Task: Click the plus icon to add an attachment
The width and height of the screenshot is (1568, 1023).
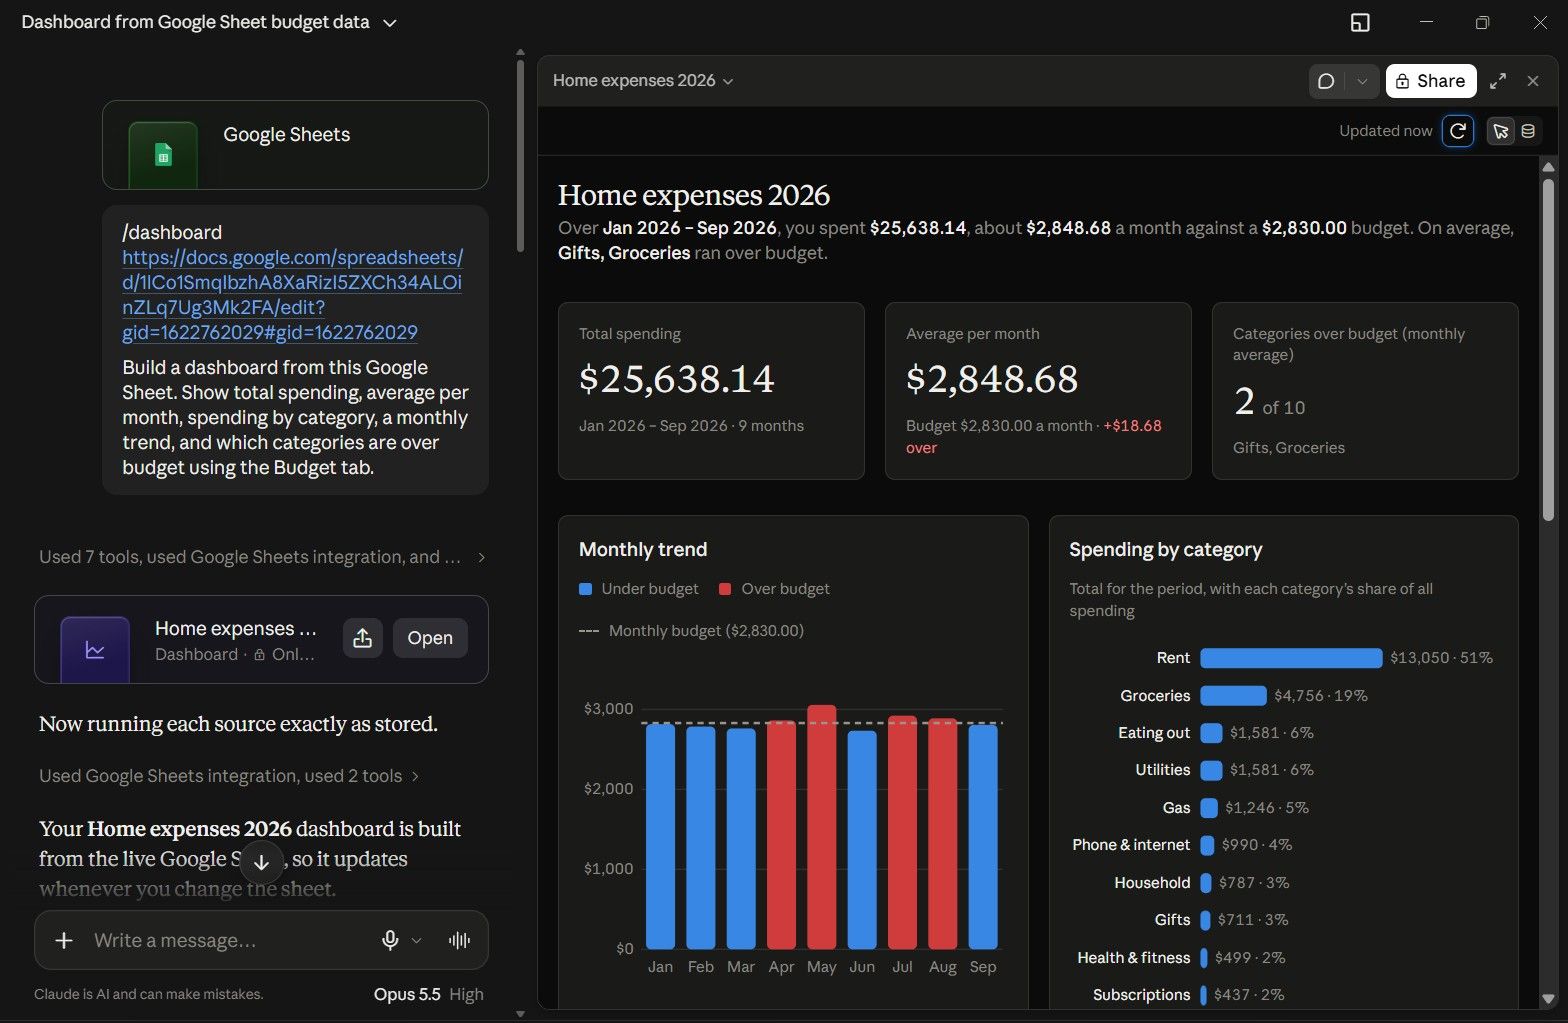Action: 64,940
